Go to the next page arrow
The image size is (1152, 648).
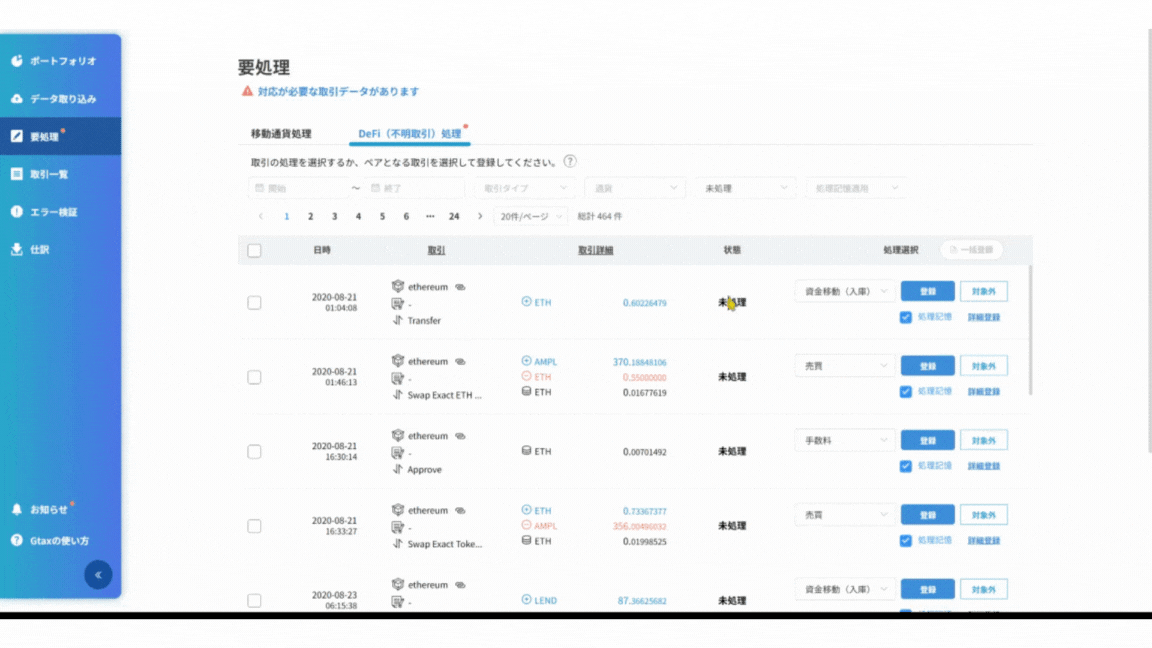[480, 216]
